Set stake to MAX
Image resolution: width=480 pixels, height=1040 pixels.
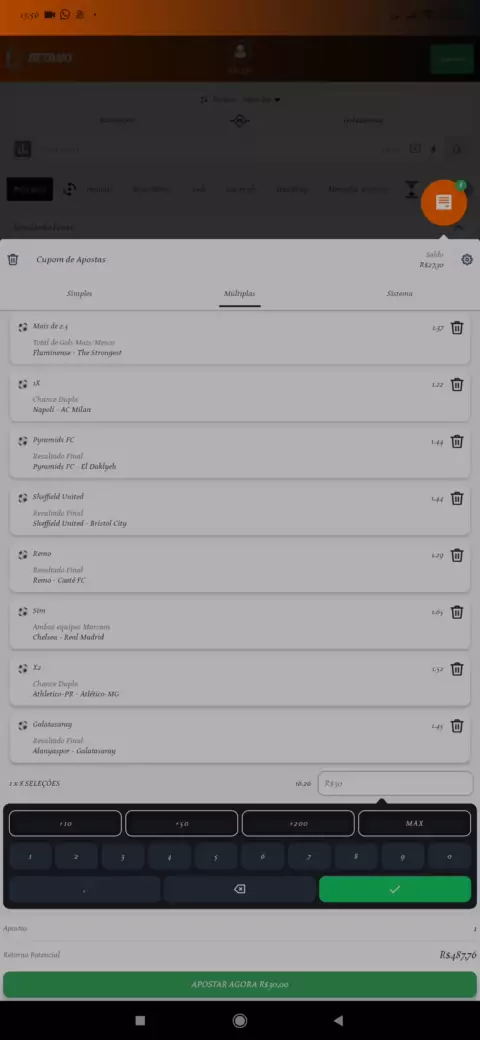pyautogui.click(x=414, y=823)
